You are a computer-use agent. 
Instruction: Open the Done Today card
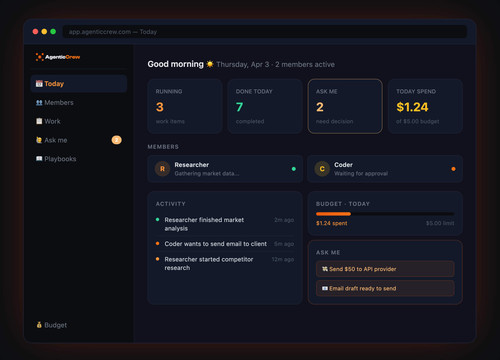click(x=265, y=106)
